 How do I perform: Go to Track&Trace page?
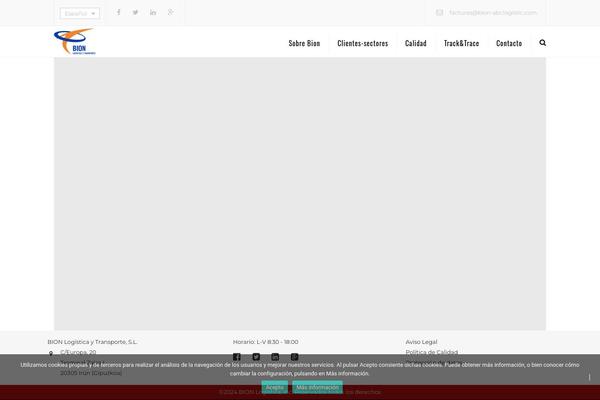click(x=461, y=43)
